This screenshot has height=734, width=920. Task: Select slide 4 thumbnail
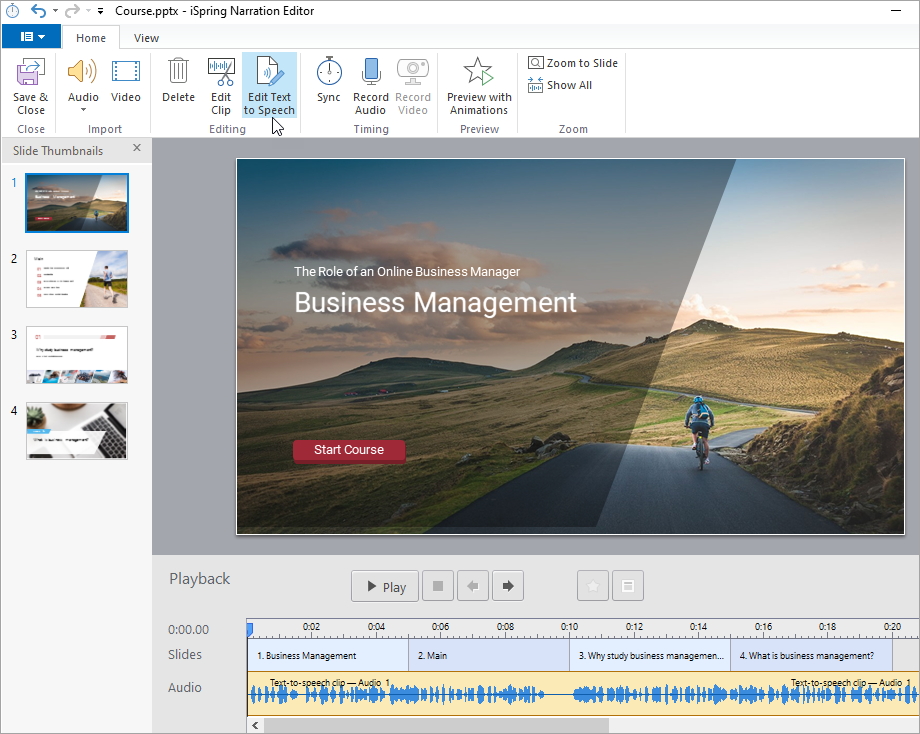(x=77, y=431)
